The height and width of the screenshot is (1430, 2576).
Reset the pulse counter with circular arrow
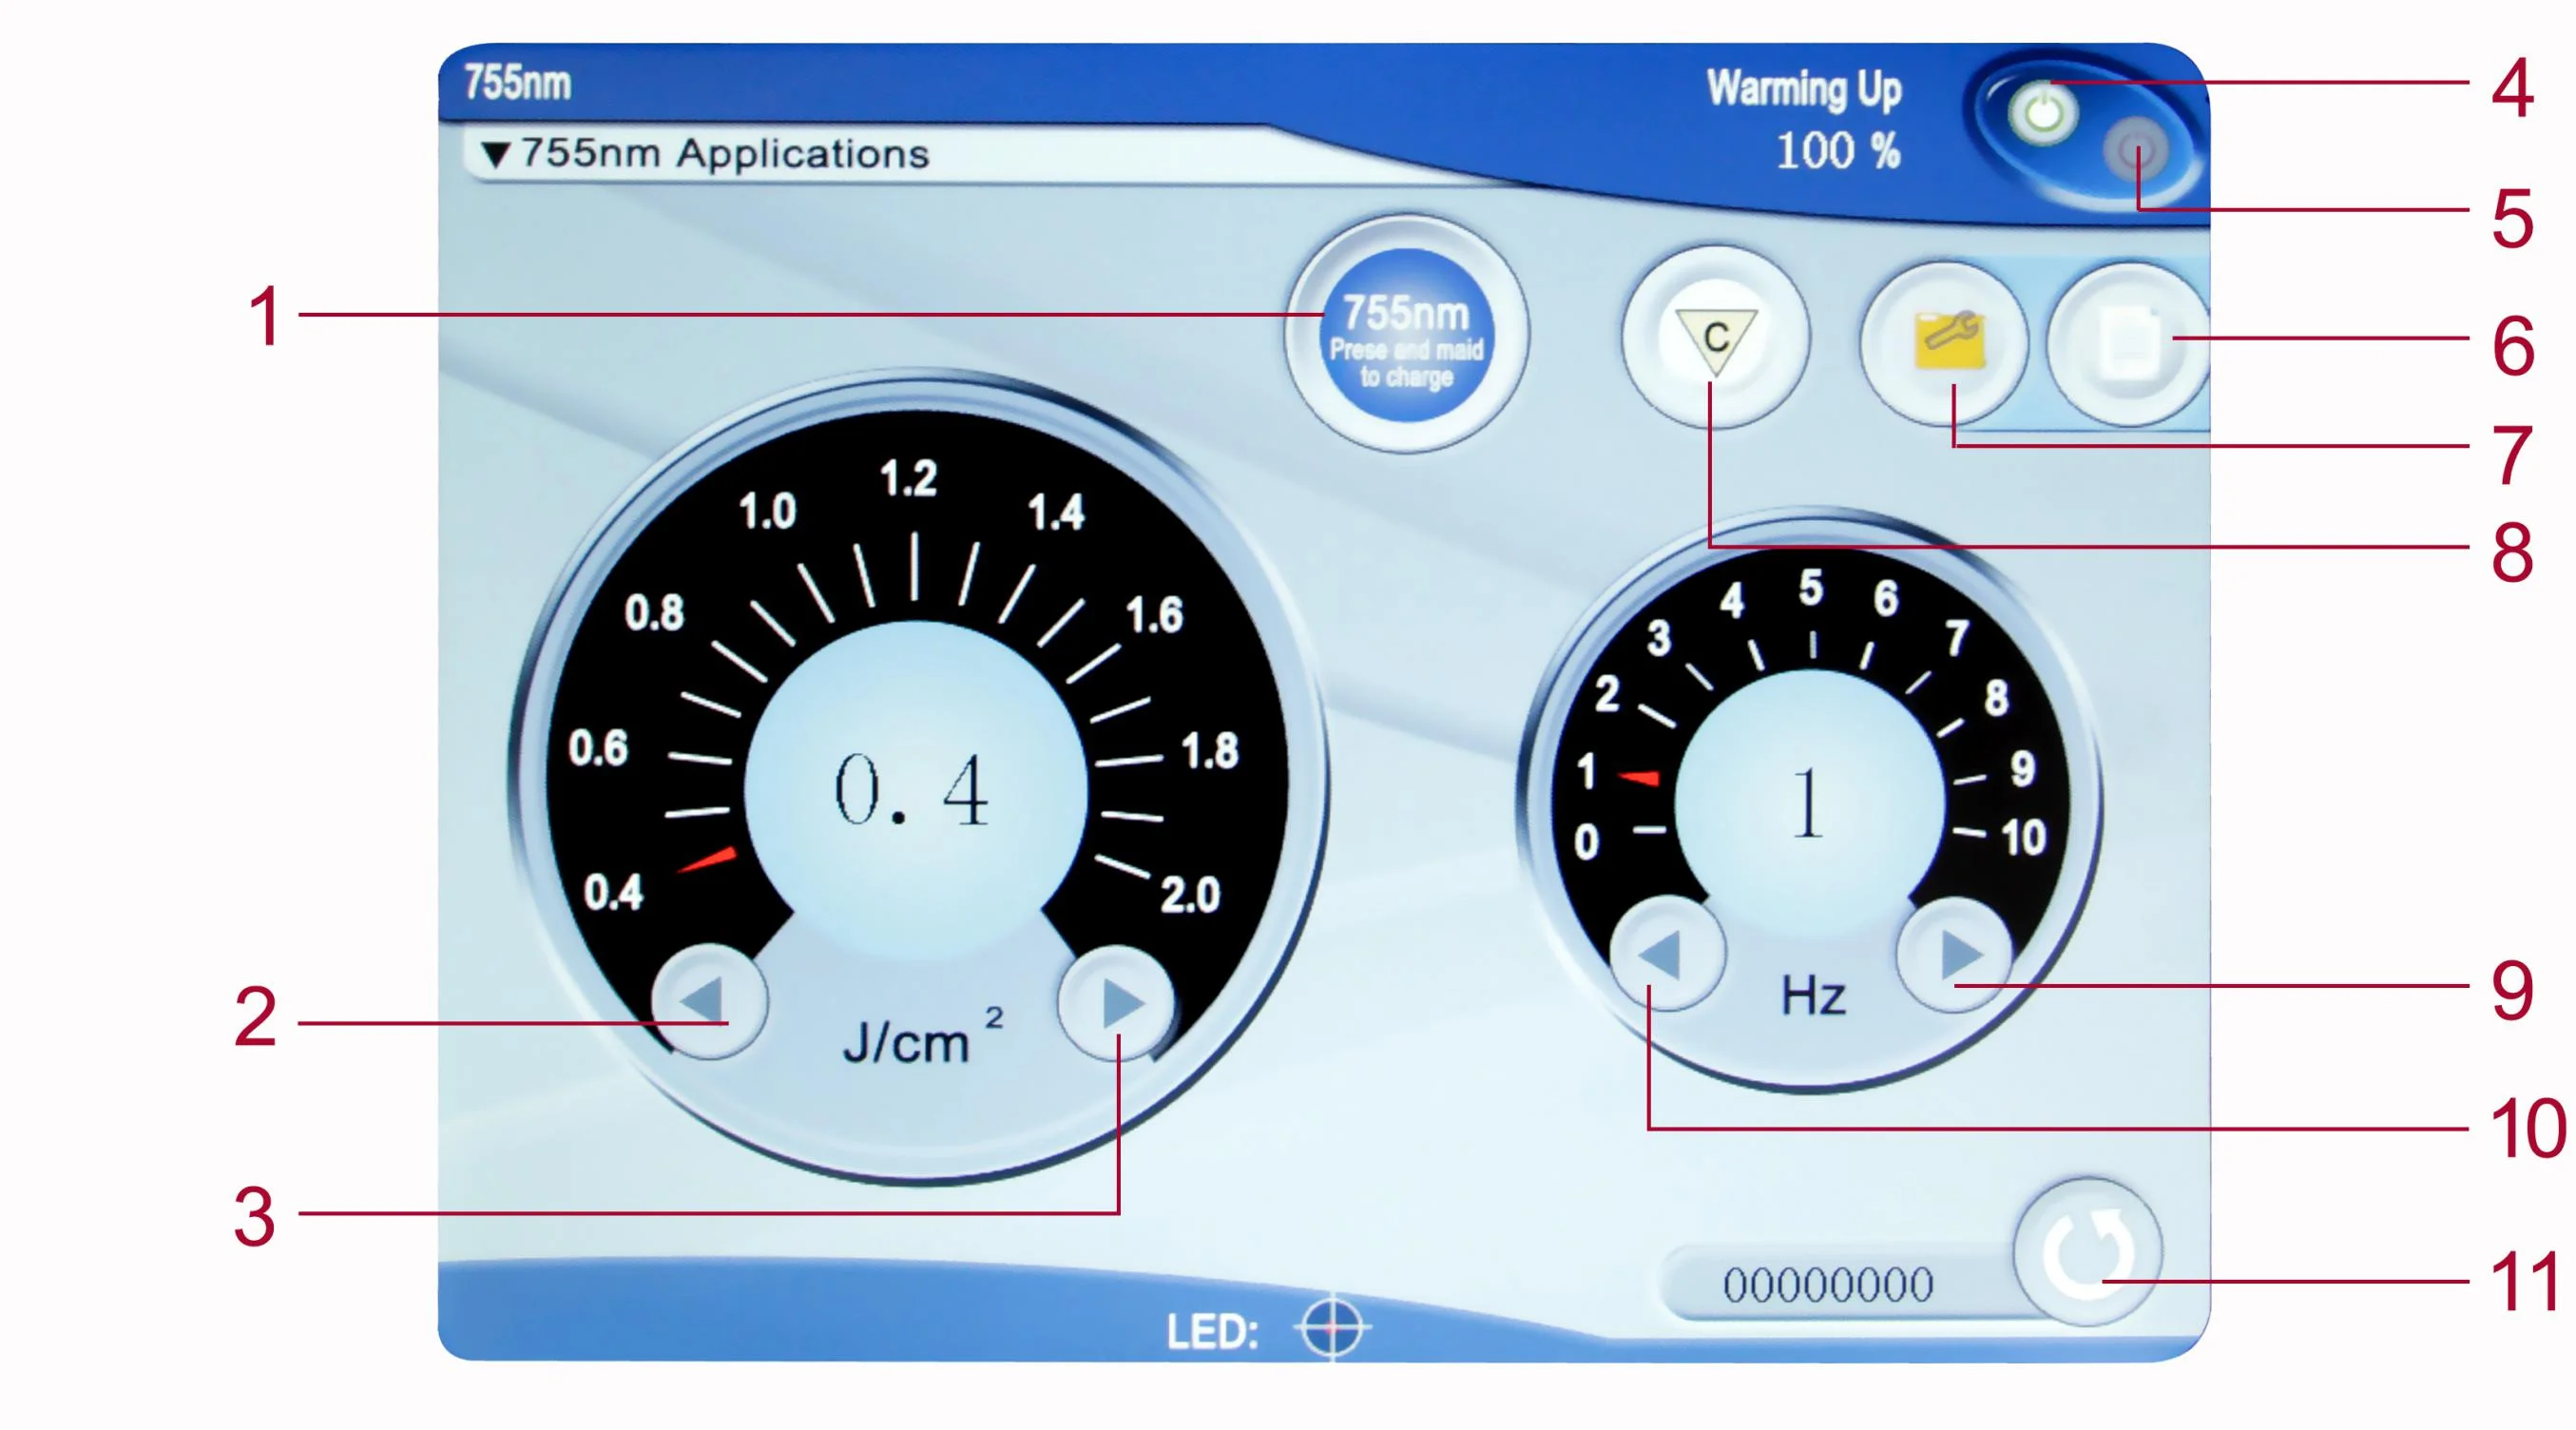(2088, 1253)
